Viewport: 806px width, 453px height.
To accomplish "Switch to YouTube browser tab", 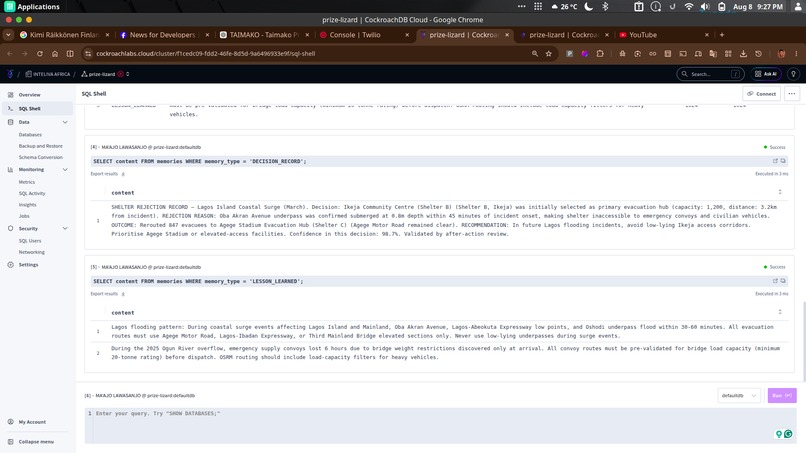I will click(x=664, y=35).
